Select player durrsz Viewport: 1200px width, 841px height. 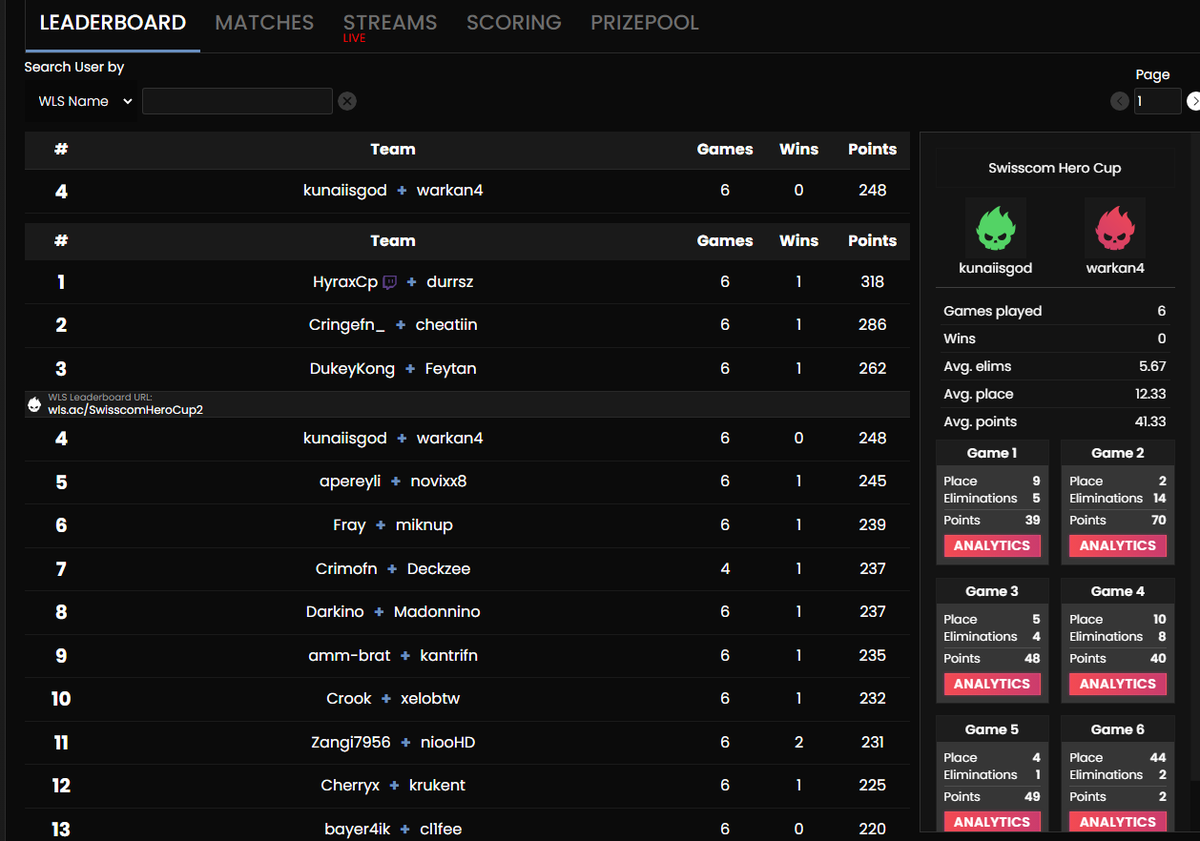click(x=450, y=282)
